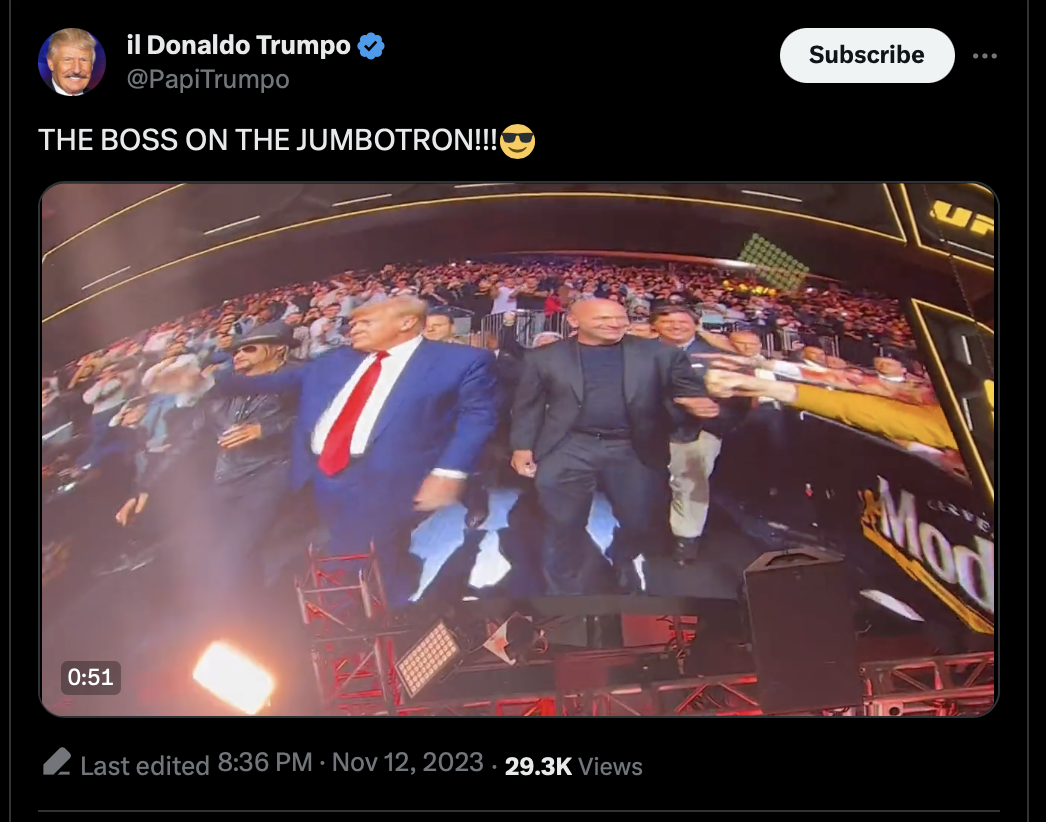Subscribe to the @PapiTrumpo account

867,55
